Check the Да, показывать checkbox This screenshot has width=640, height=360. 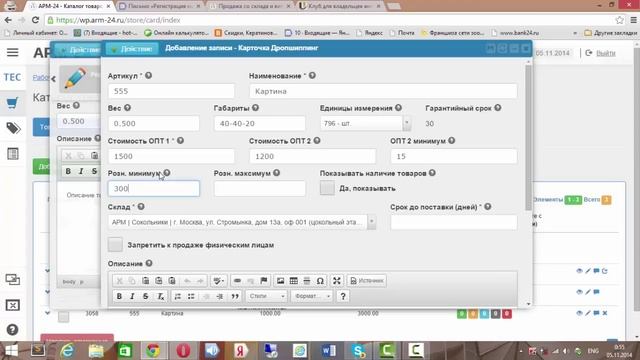coord(327,188)
